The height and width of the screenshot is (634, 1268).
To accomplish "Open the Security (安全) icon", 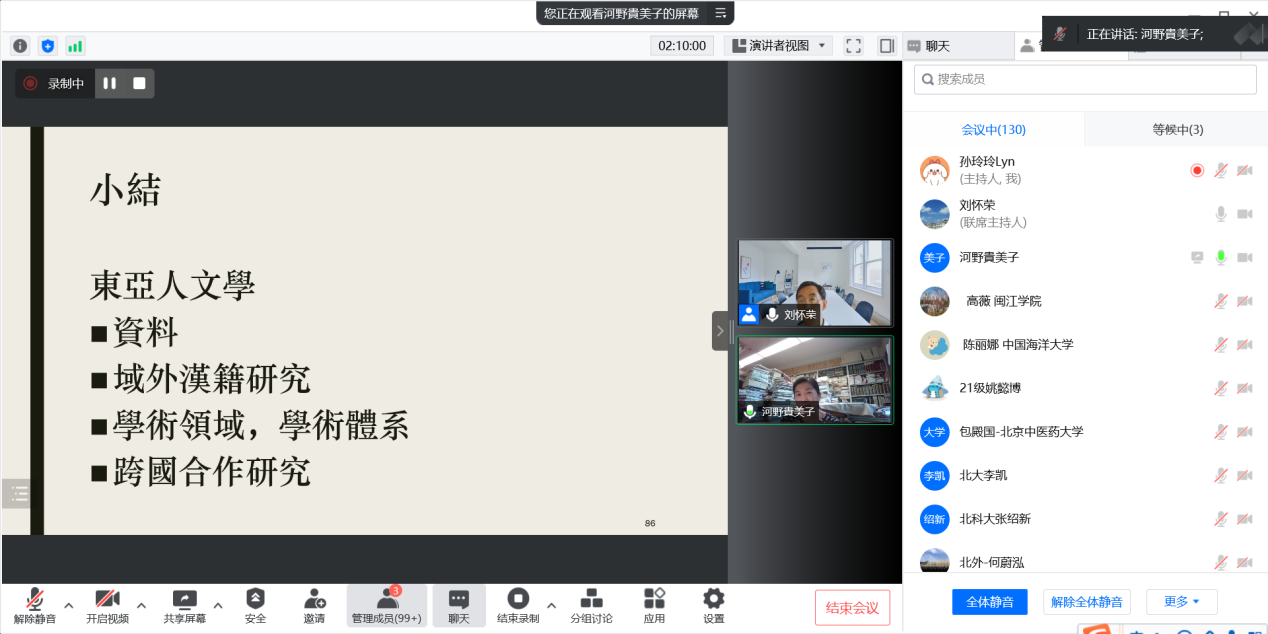I will click(255, 605).
